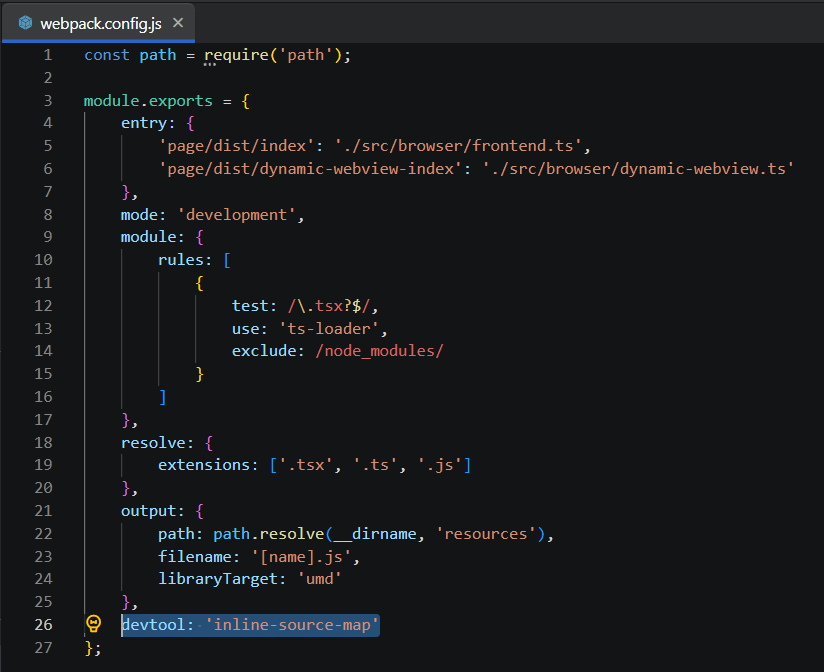This screenshot has width=824, height=672.
Task: Click the '[name].js' filename string
Action: coord(302,557)
